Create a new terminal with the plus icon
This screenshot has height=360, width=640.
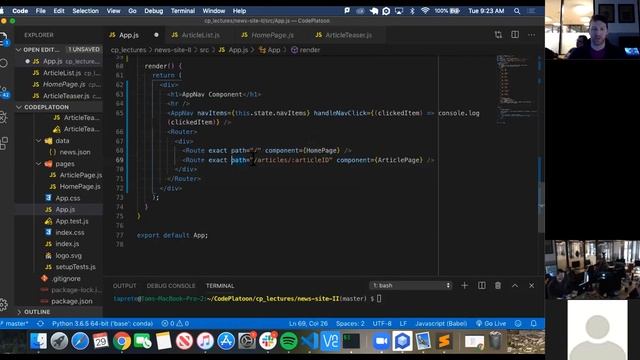(x=464, y=285)
